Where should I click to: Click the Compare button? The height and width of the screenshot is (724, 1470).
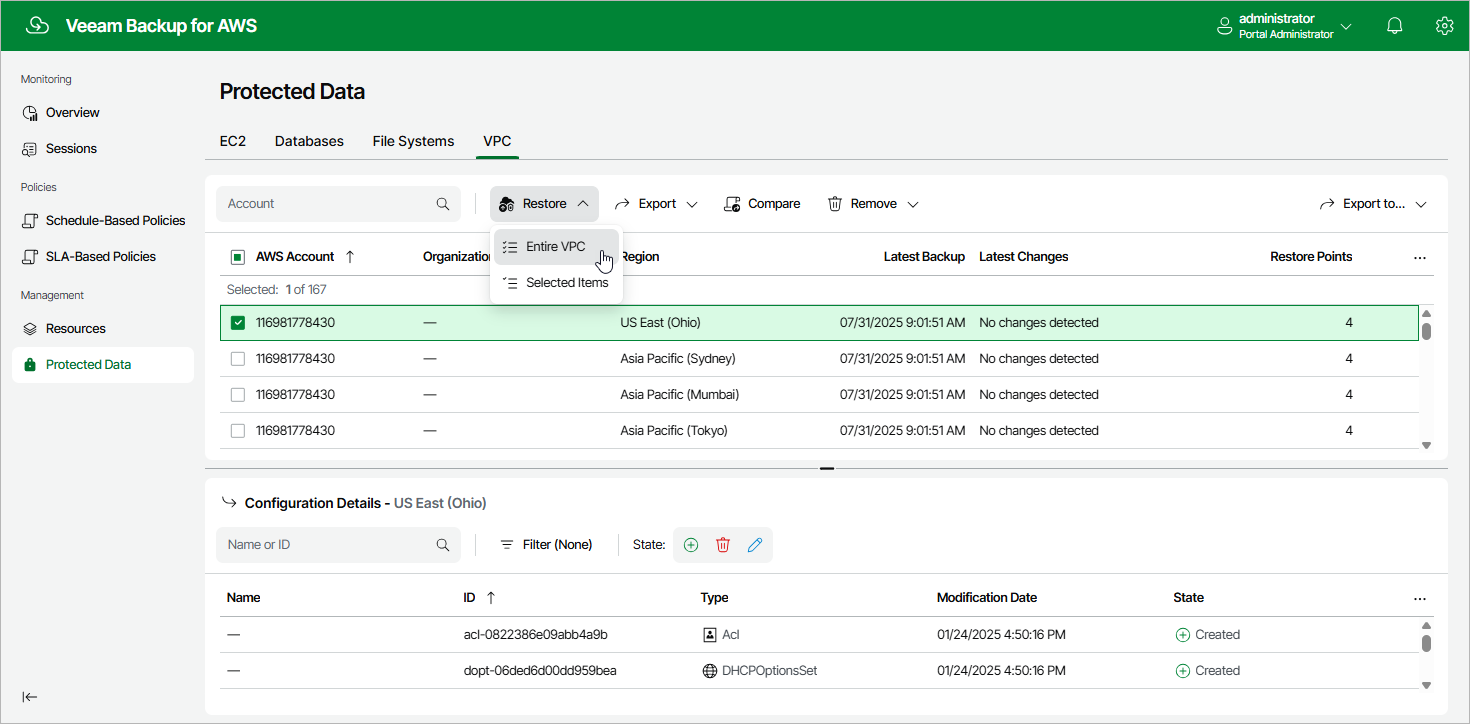(762, 204)
